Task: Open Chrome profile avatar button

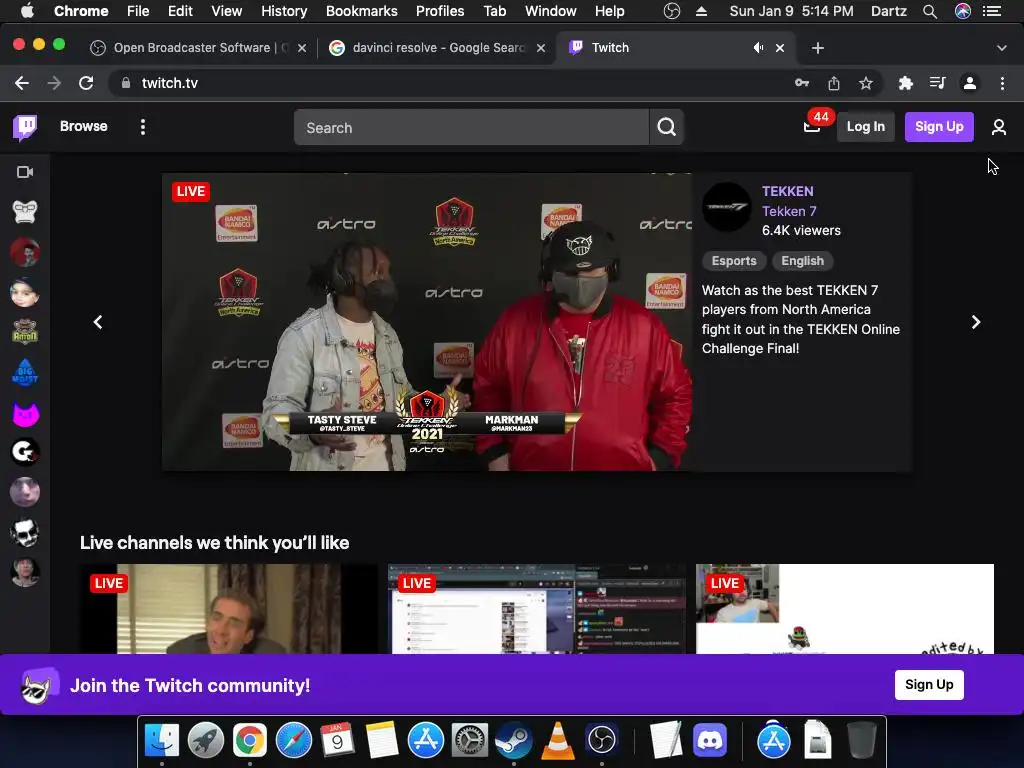Action: pyautogui.click(x=970, y=83)
